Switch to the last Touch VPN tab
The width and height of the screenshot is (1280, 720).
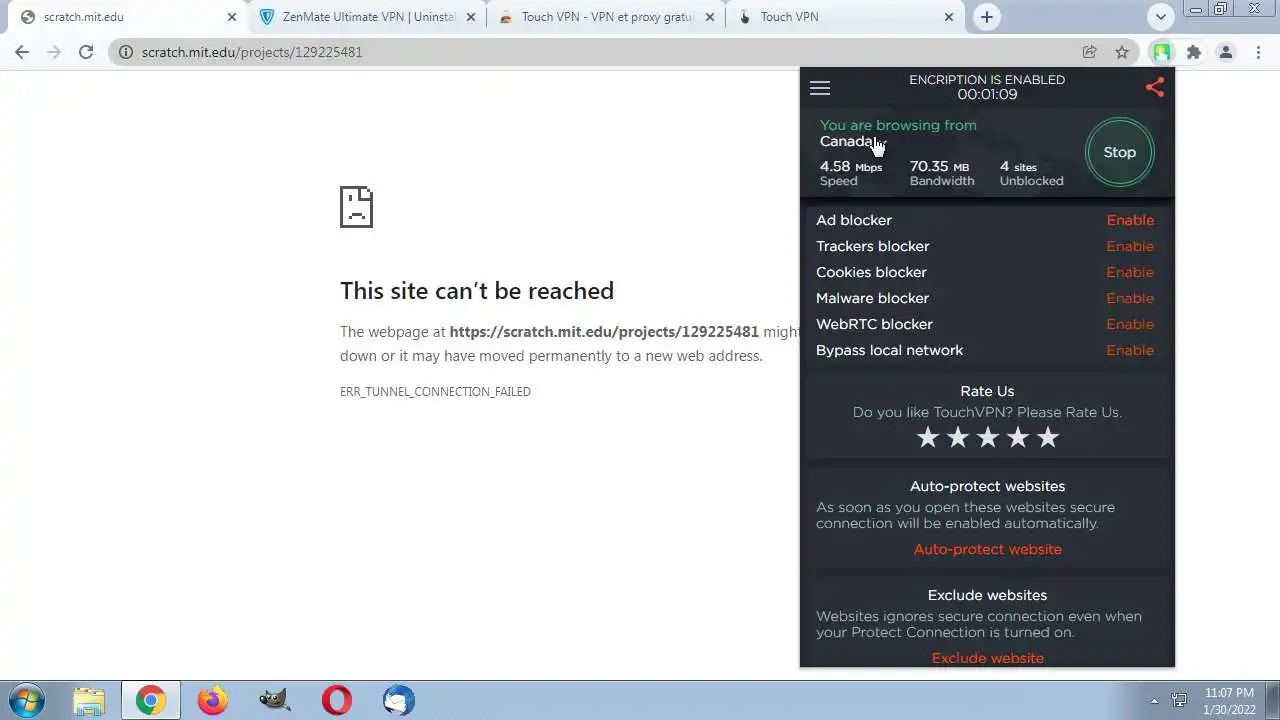[x=846, y=17]
